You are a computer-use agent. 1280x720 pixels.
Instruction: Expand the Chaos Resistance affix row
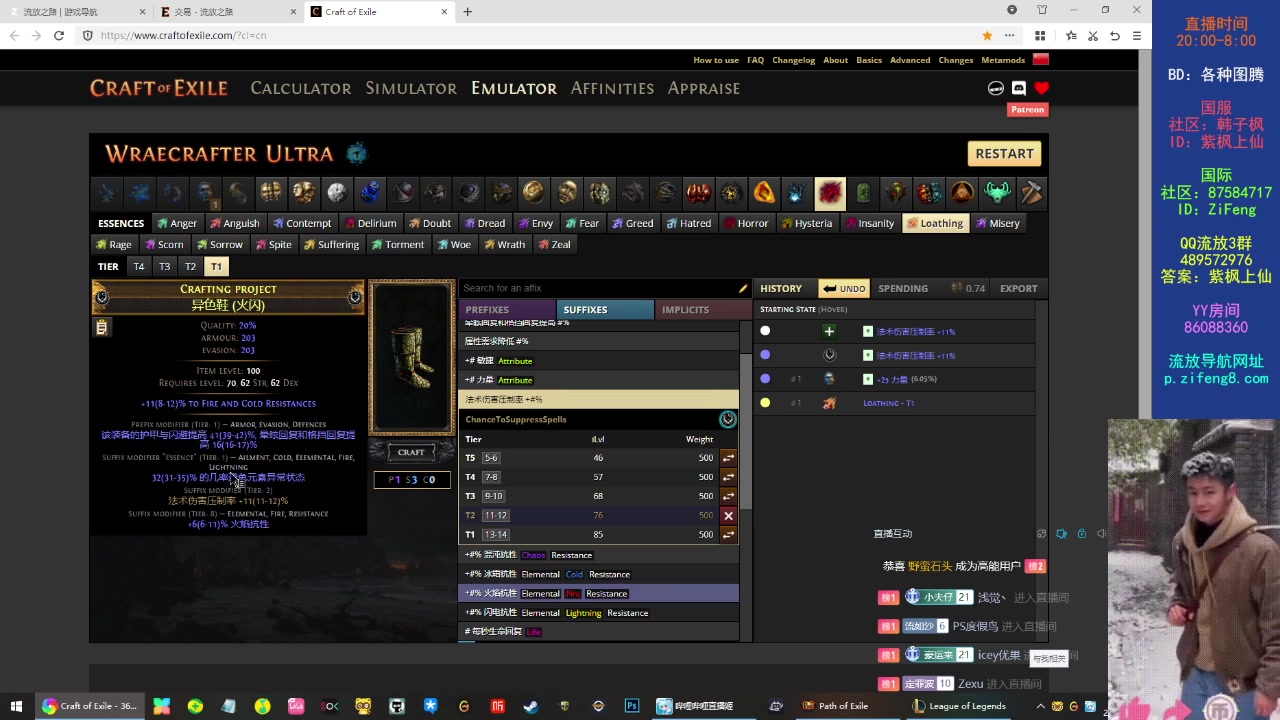(598, 555)
